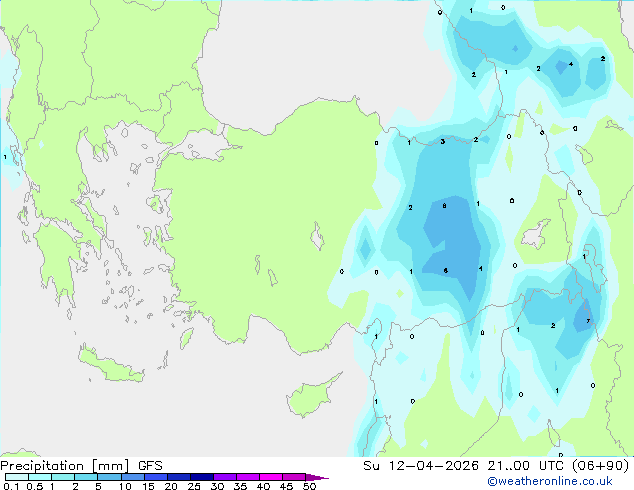This screenshot has height=490, width=634.
Task: Click the 'Su 12-04-2026 21..00 UTC' timestamp text
Action: click(x=465, y=466)
